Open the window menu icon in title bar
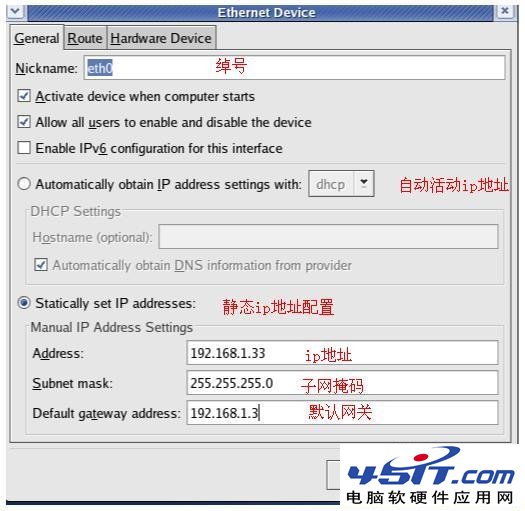This screenshot has height=511, width=525. click(15, 12)
